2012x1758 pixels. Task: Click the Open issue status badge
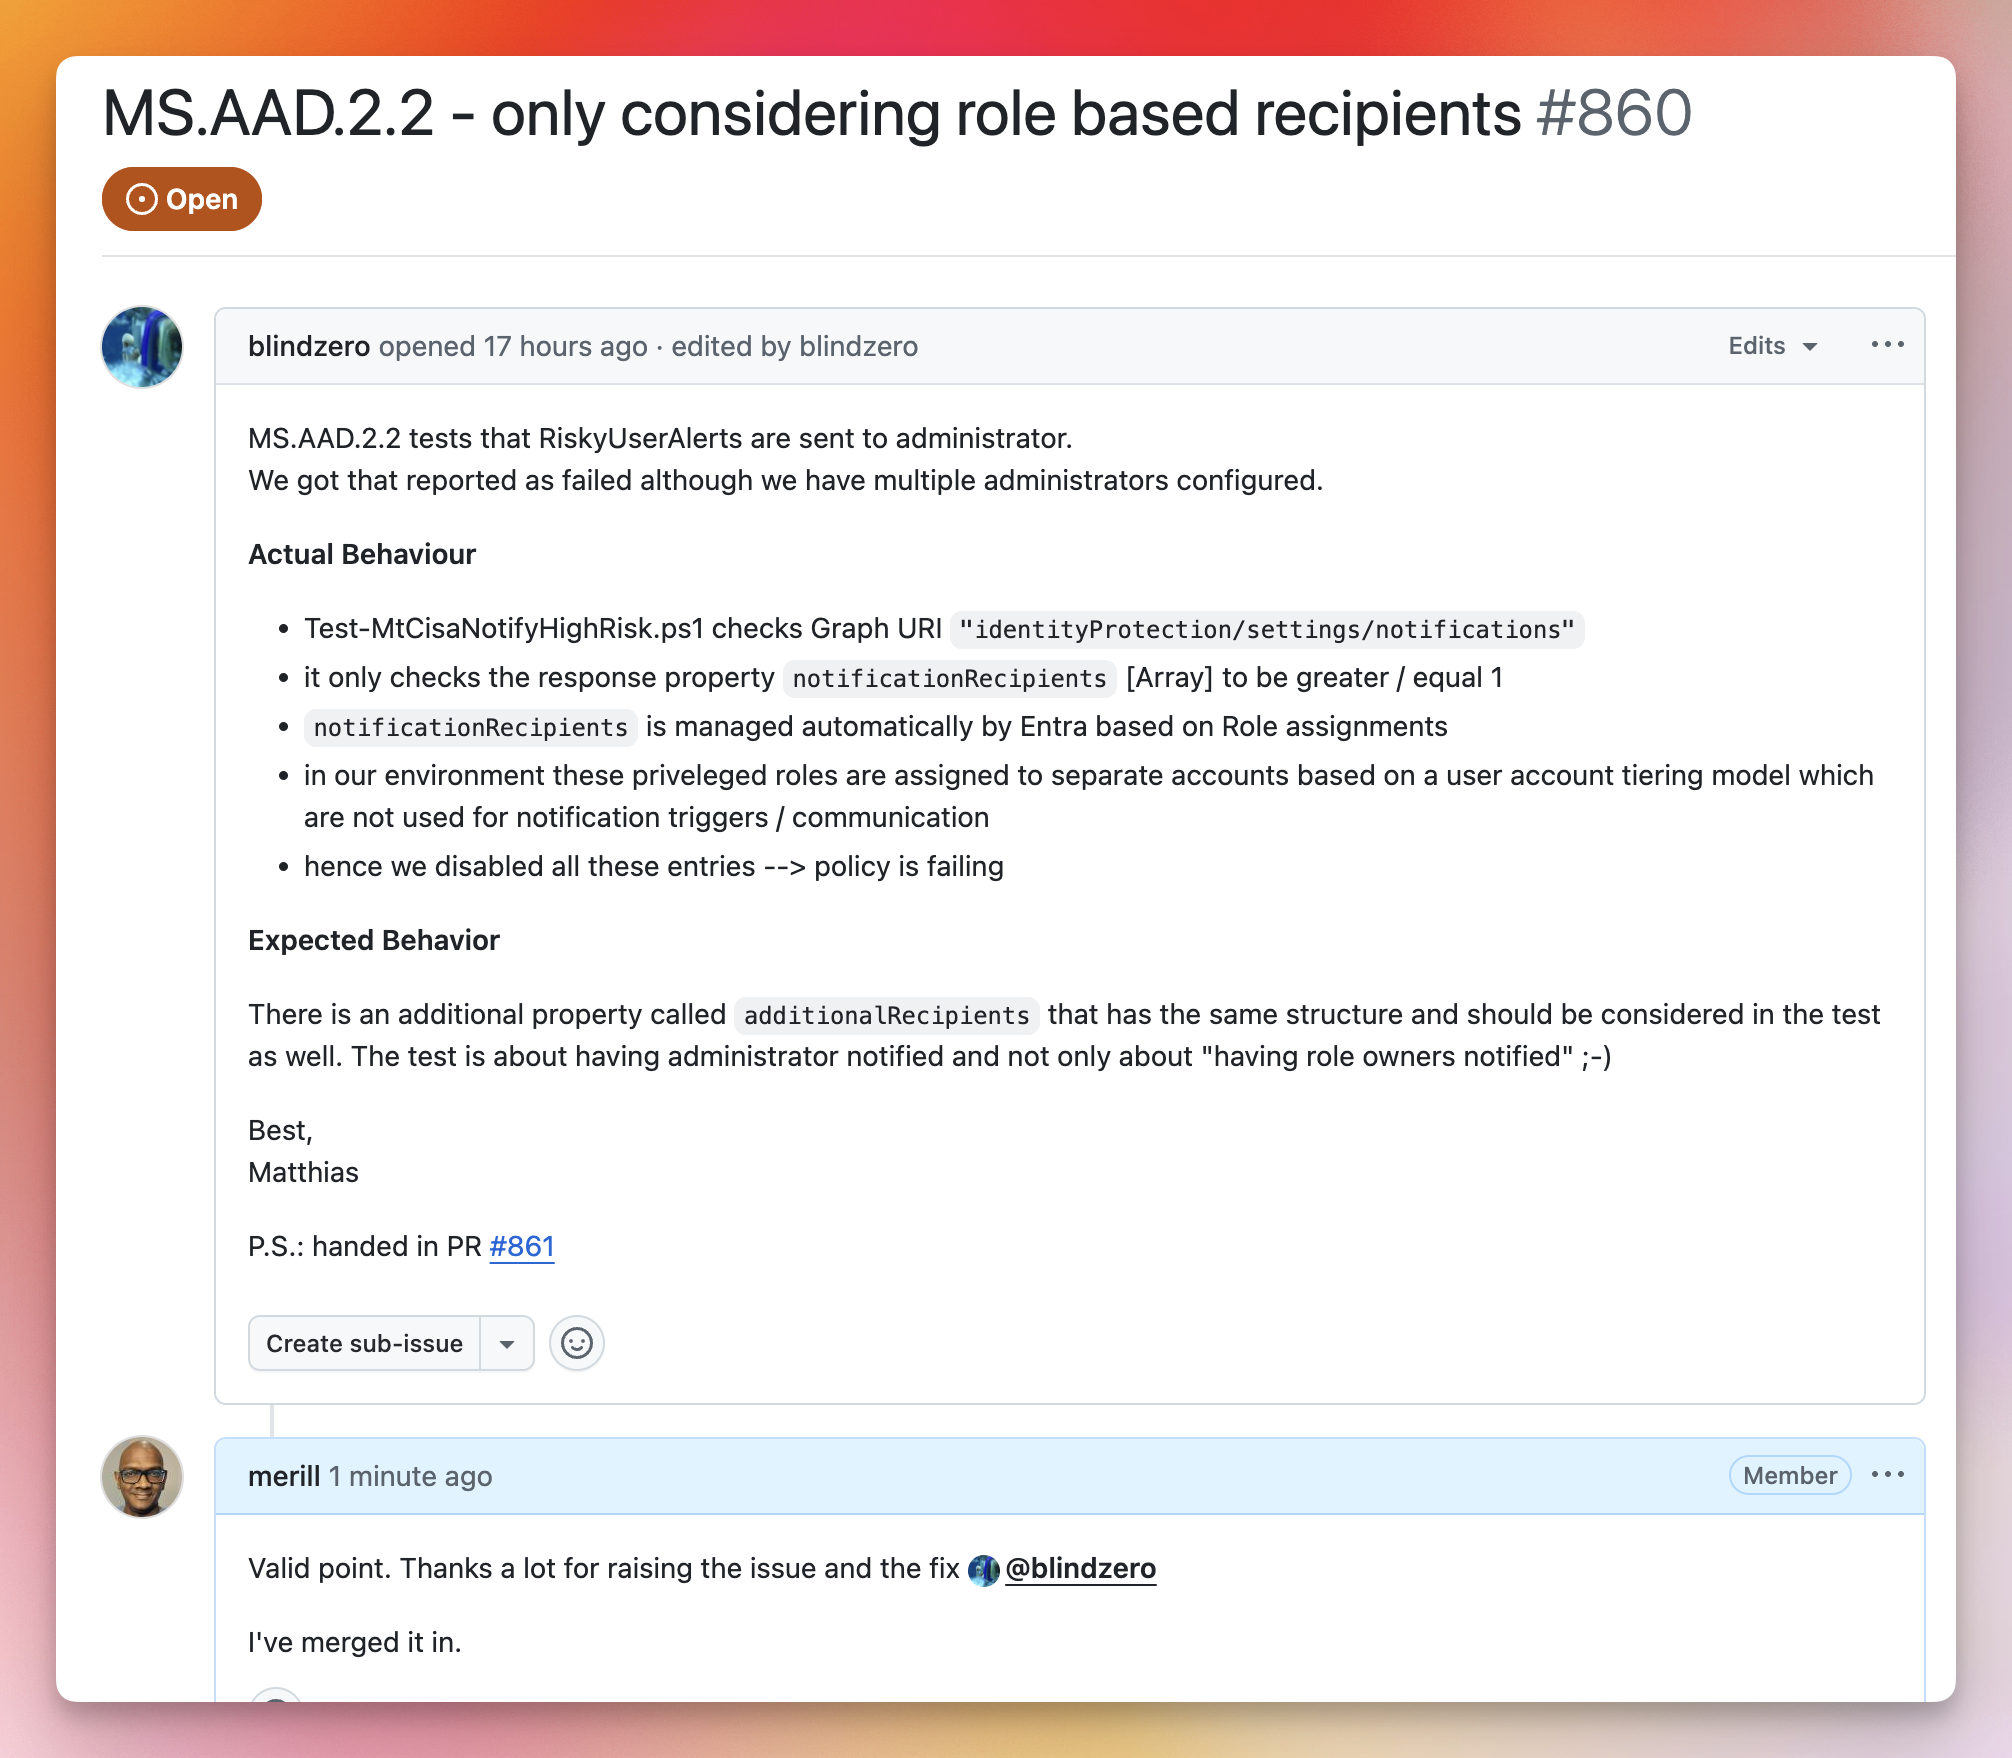(181, 199)
